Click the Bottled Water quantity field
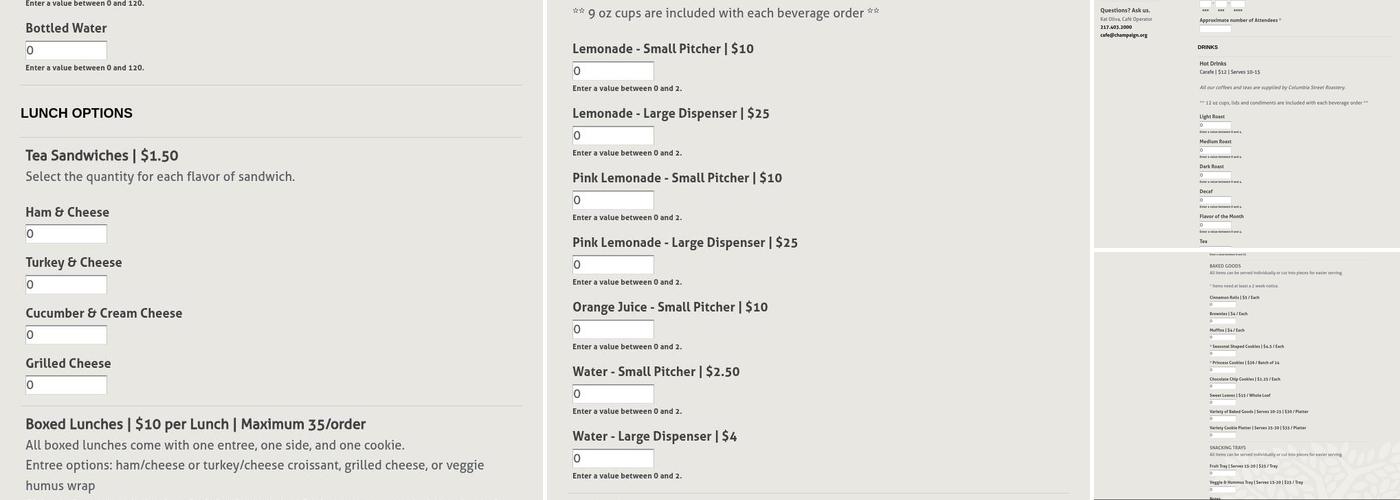The image size is (1400, 500). pyautogui.click(x=66, y=51)
